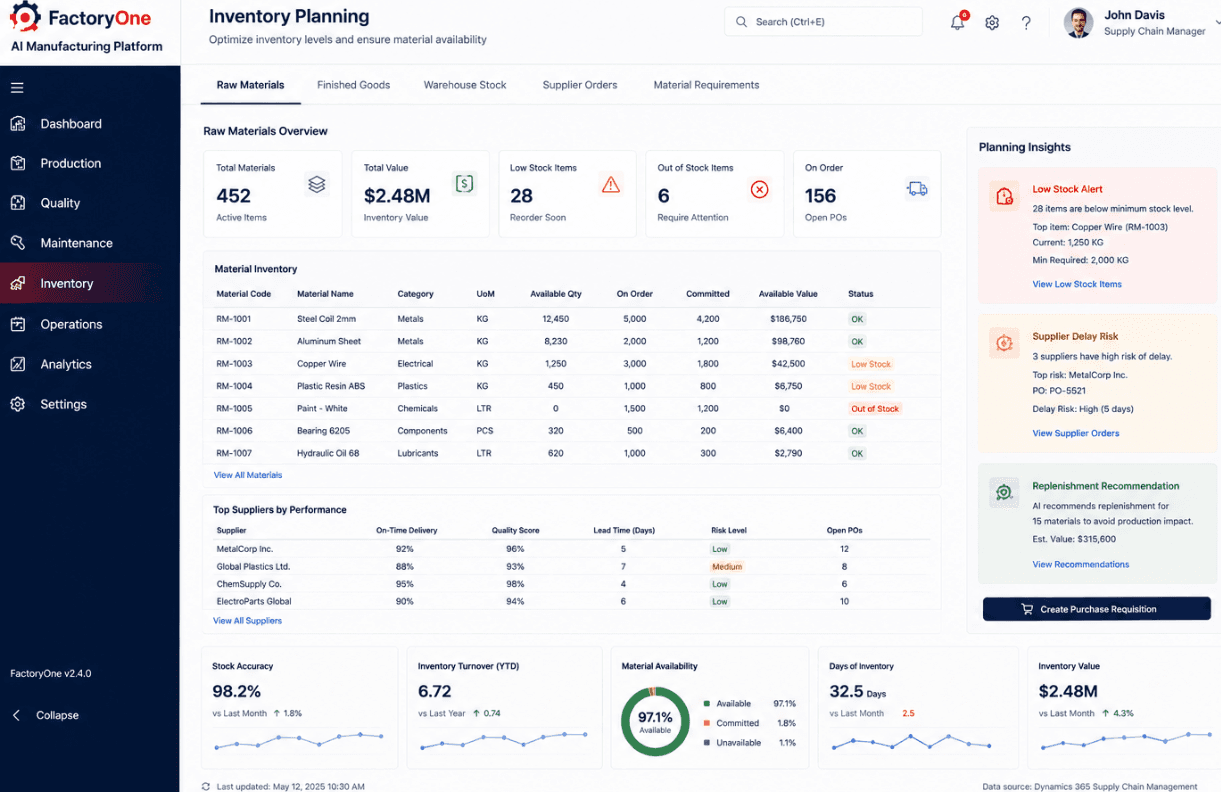Click the $186,750 value cell

(788, 319)
